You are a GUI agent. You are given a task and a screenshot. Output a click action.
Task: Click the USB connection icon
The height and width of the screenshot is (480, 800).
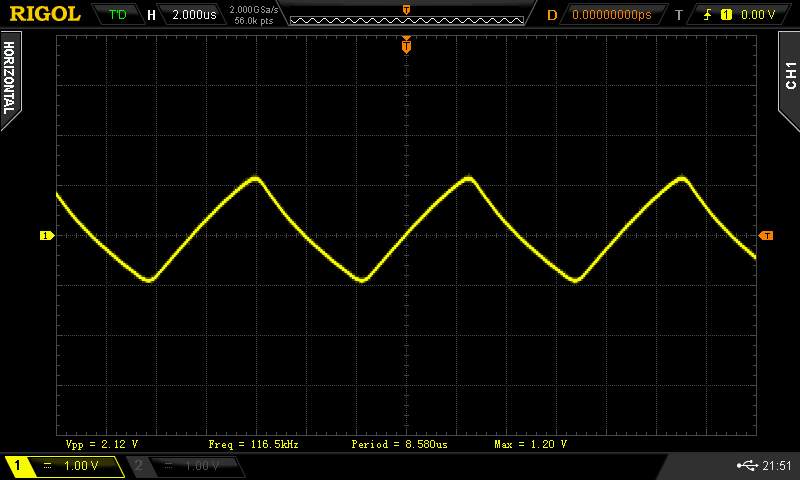(x=745, y=466)
